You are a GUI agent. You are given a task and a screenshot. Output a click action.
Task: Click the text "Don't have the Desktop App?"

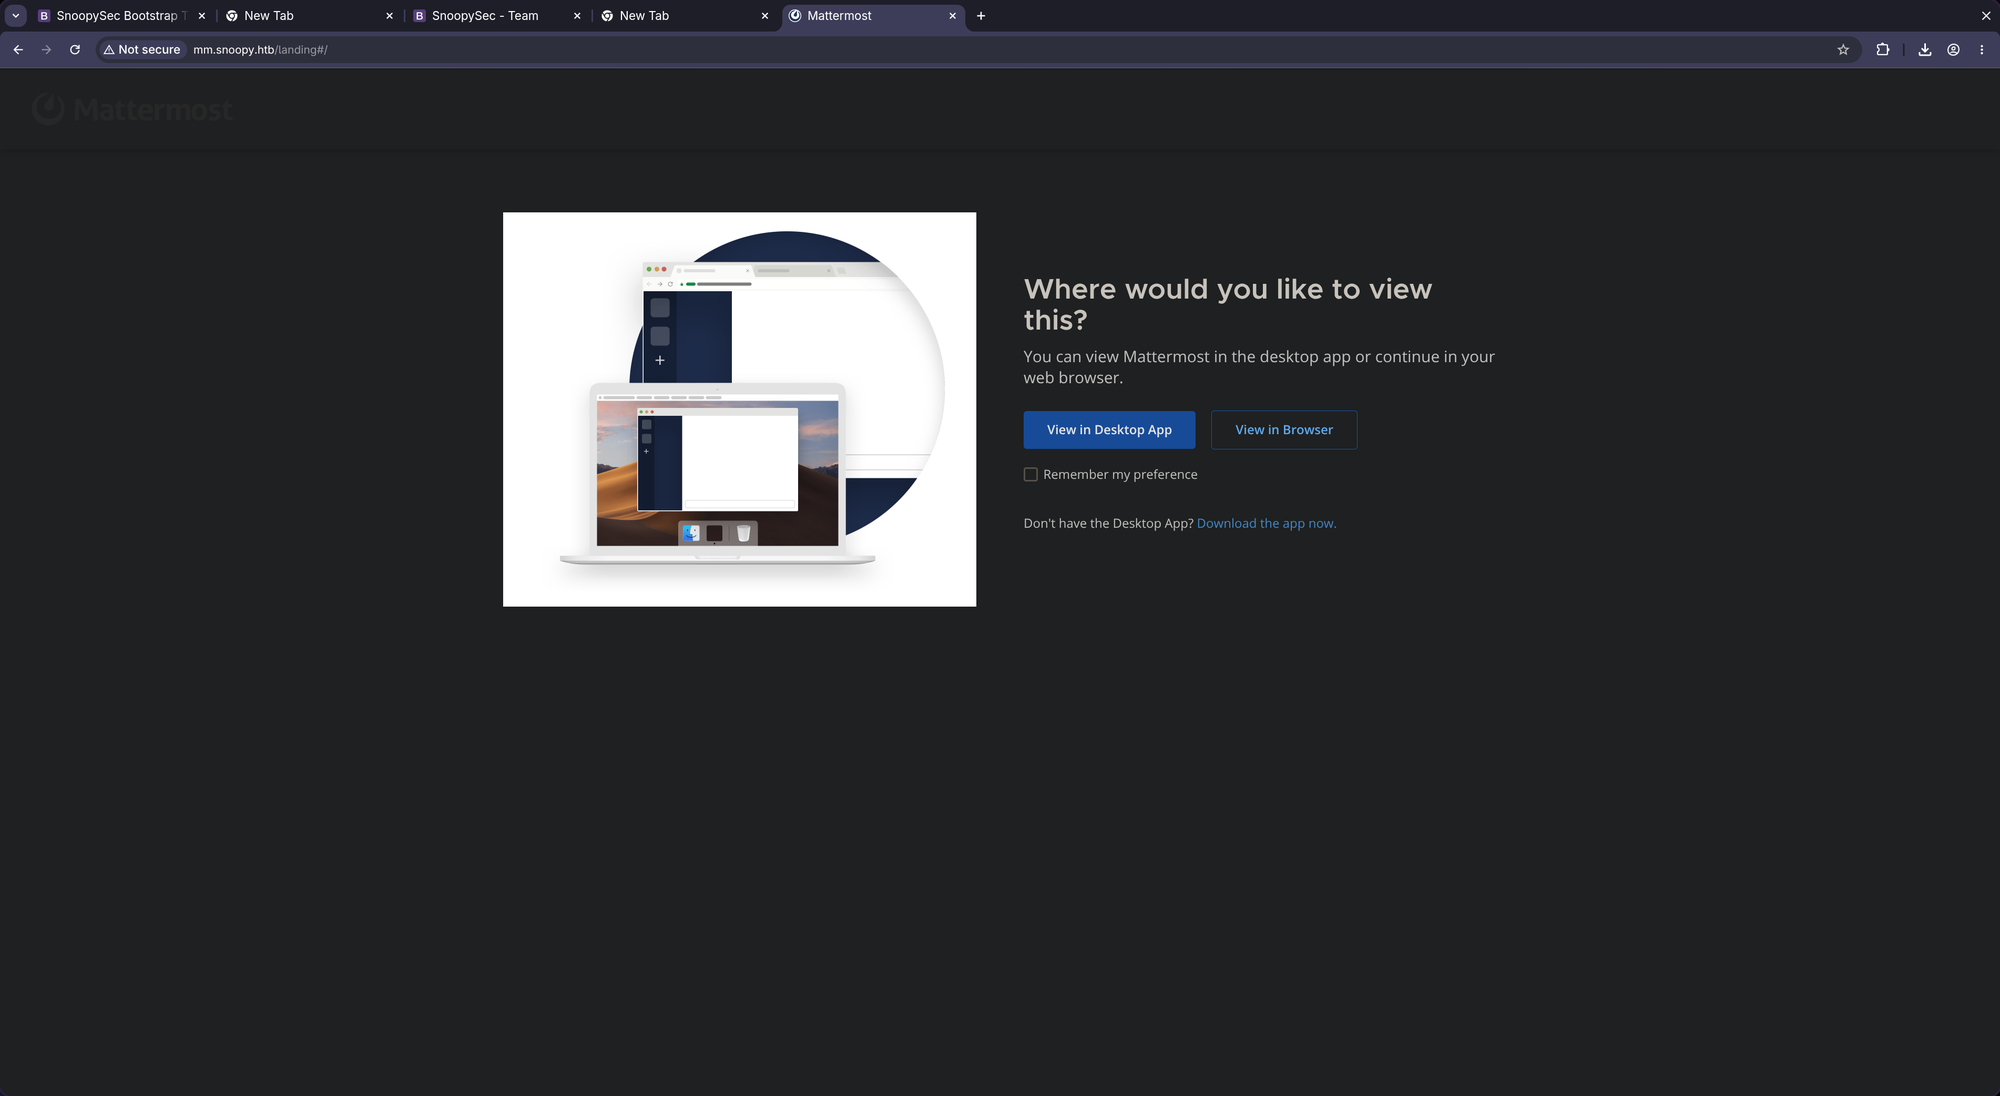[x=1108, y=524]
